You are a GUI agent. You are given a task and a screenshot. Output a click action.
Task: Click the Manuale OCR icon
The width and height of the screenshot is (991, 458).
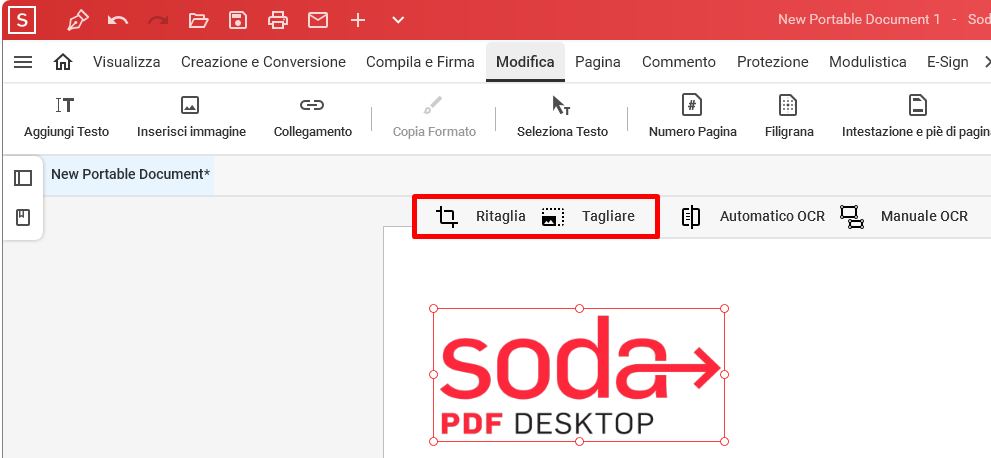(852, 217)
